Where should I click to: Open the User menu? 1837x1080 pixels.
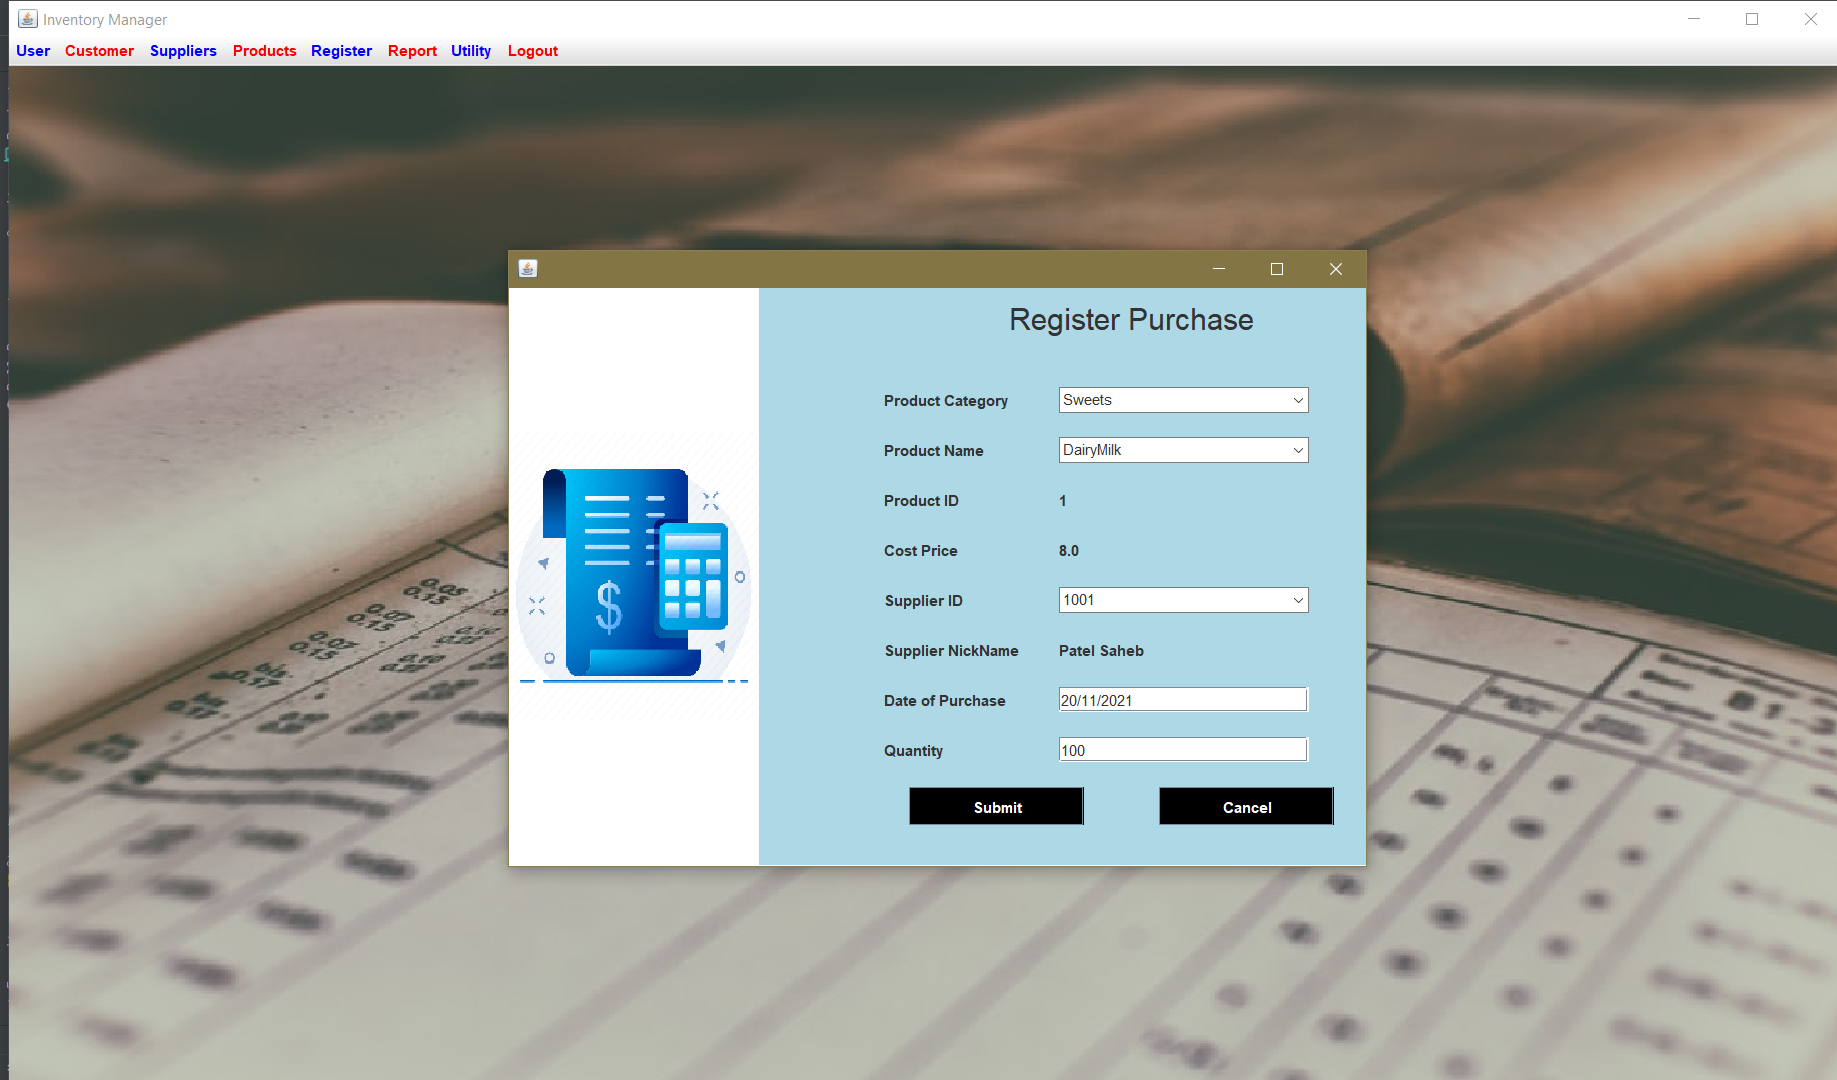[32, 50]
